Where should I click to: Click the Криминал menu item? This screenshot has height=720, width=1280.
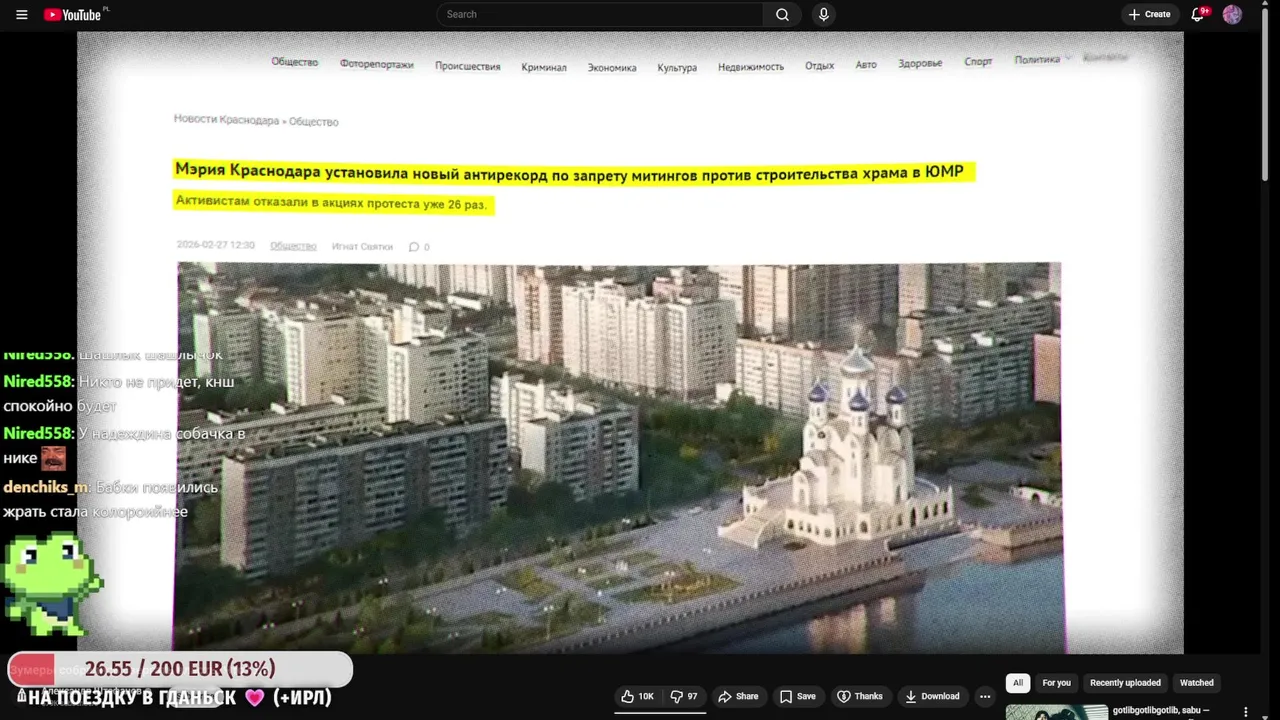[543, 67]
